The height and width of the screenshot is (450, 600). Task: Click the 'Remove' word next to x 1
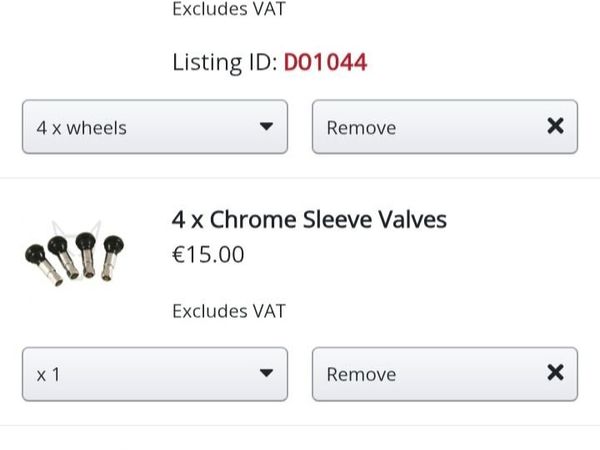pyautogui.click(x=361, y=375)
